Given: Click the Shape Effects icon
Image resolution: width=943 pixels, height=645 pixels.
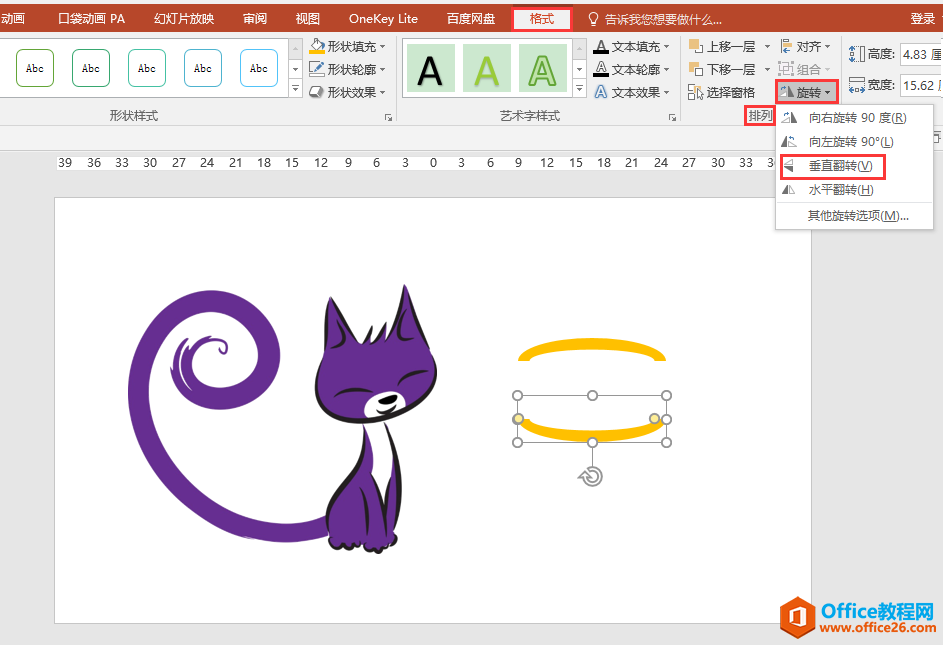Looking at the screenshot, I should (x=317, y=92).
